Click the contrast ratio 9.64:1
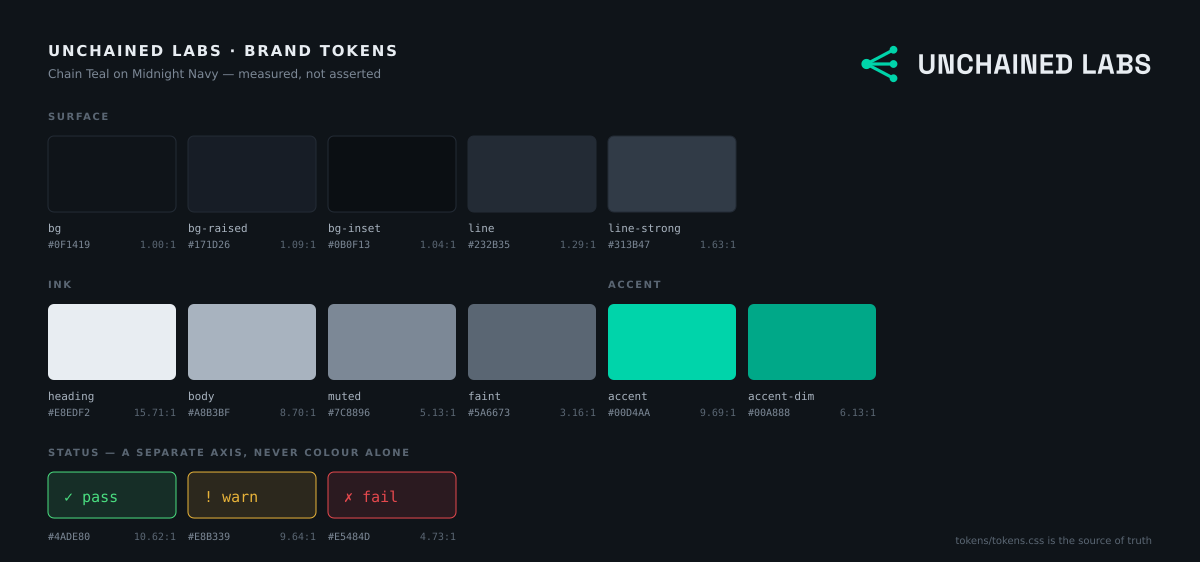 coord(298,537)
